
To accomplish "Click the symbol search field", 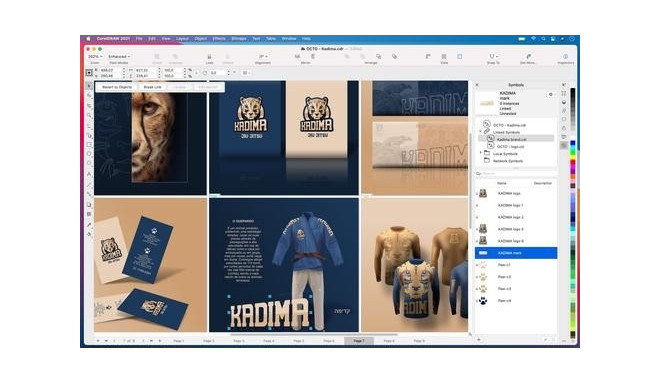I will [x=516, y=173].
